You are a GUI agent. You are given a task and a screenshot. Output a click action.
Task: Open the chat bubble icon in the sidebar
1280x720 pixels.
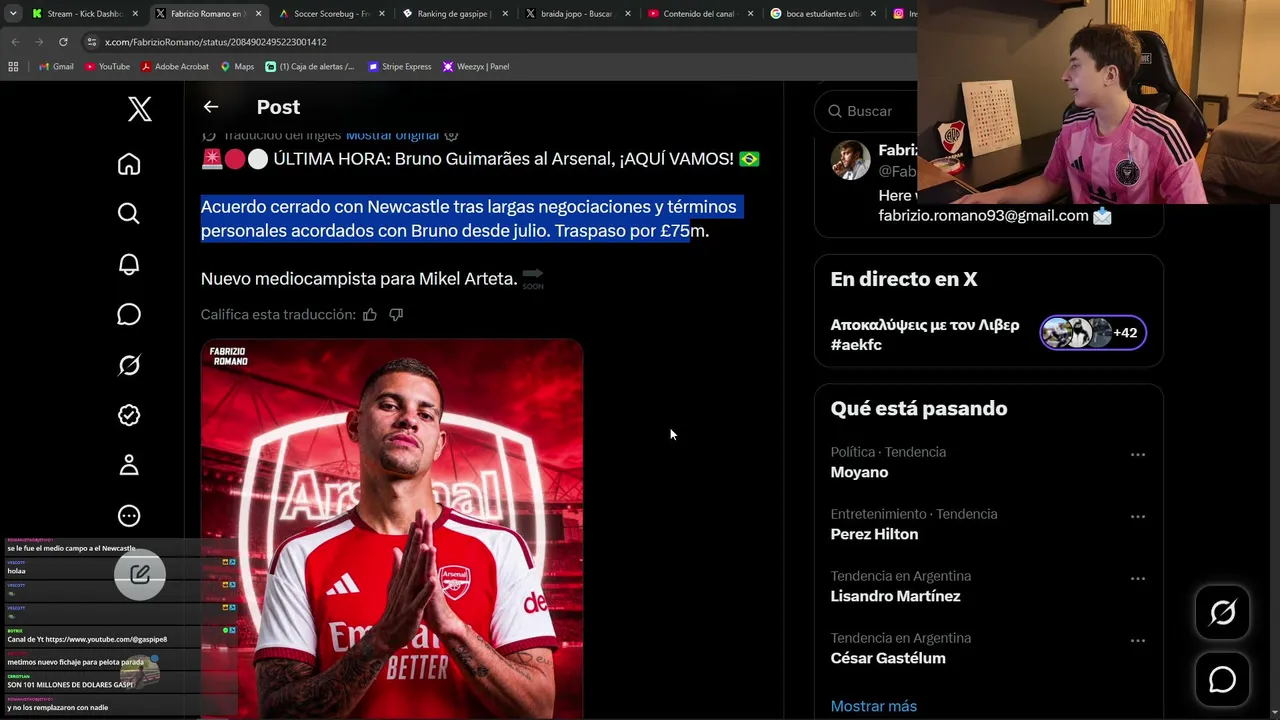(129, 314)
